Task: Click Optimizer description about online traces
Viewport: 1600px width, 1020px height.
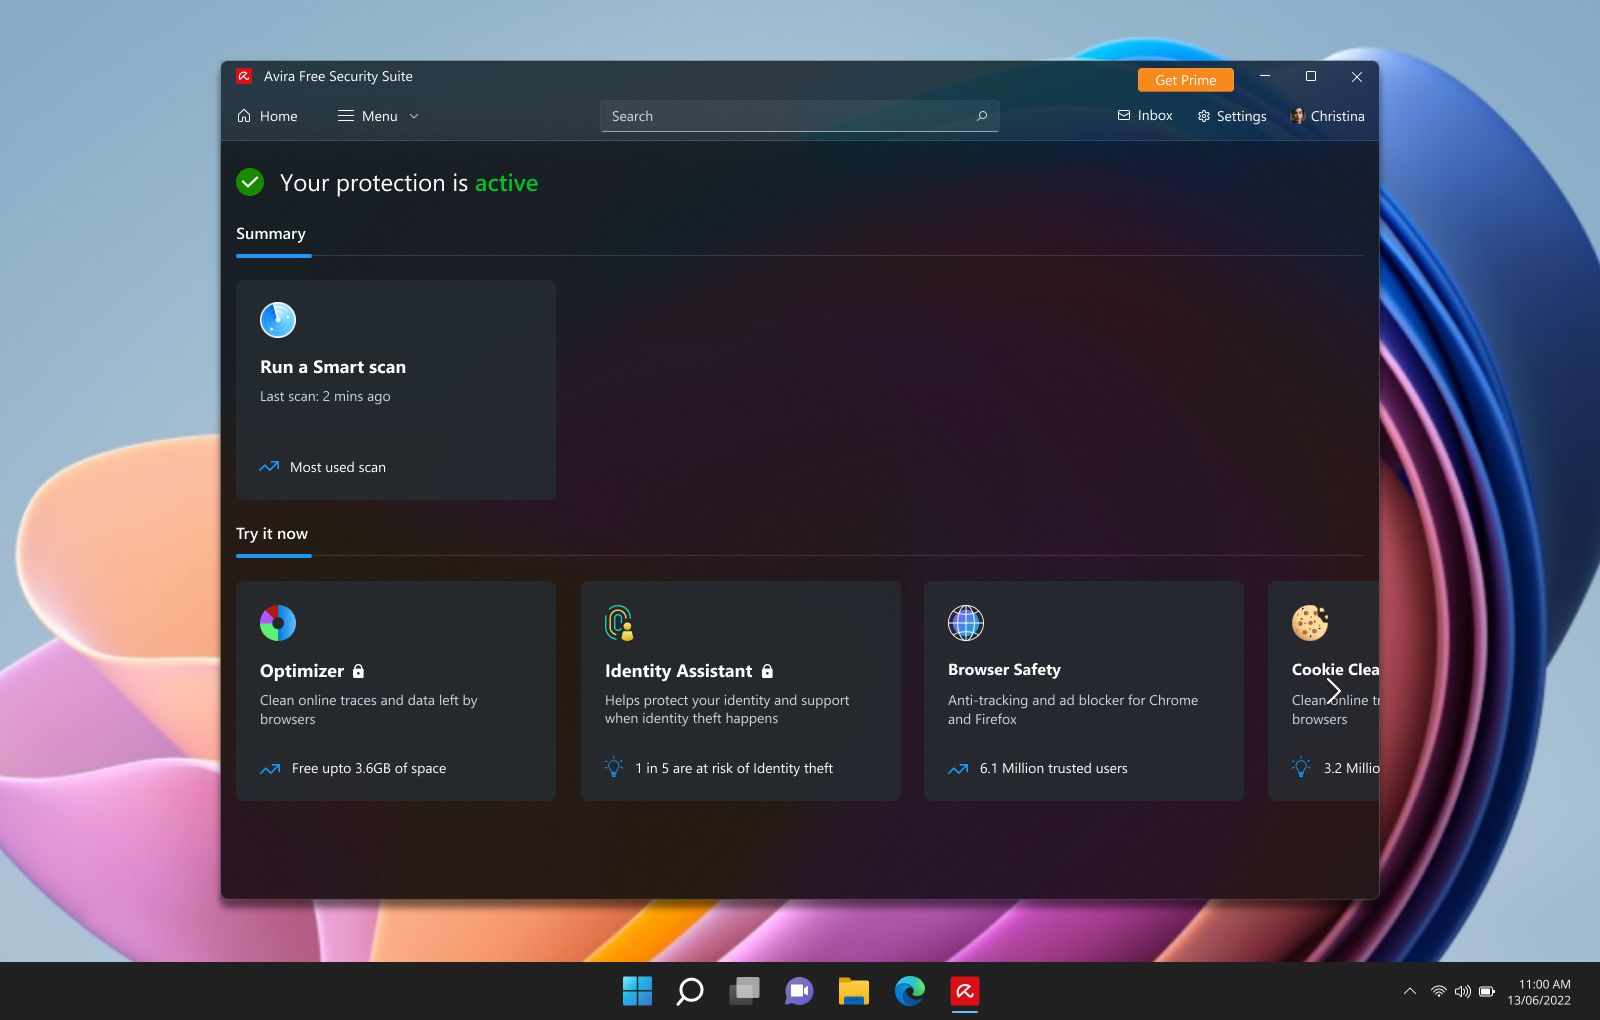Action: coord(369,710)
